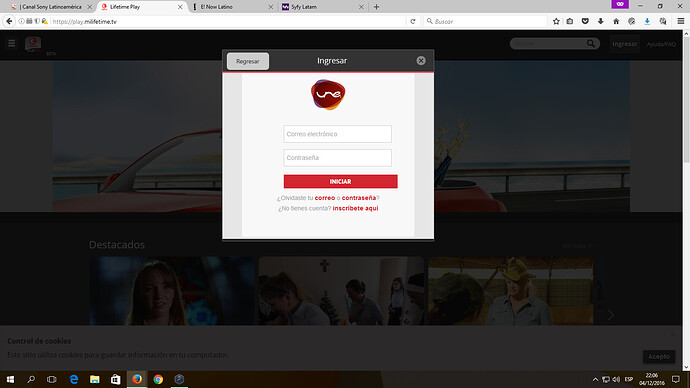Go back with the browser back arrow
690x388 pixels.
pyautogui.click(x=9, y=21)
